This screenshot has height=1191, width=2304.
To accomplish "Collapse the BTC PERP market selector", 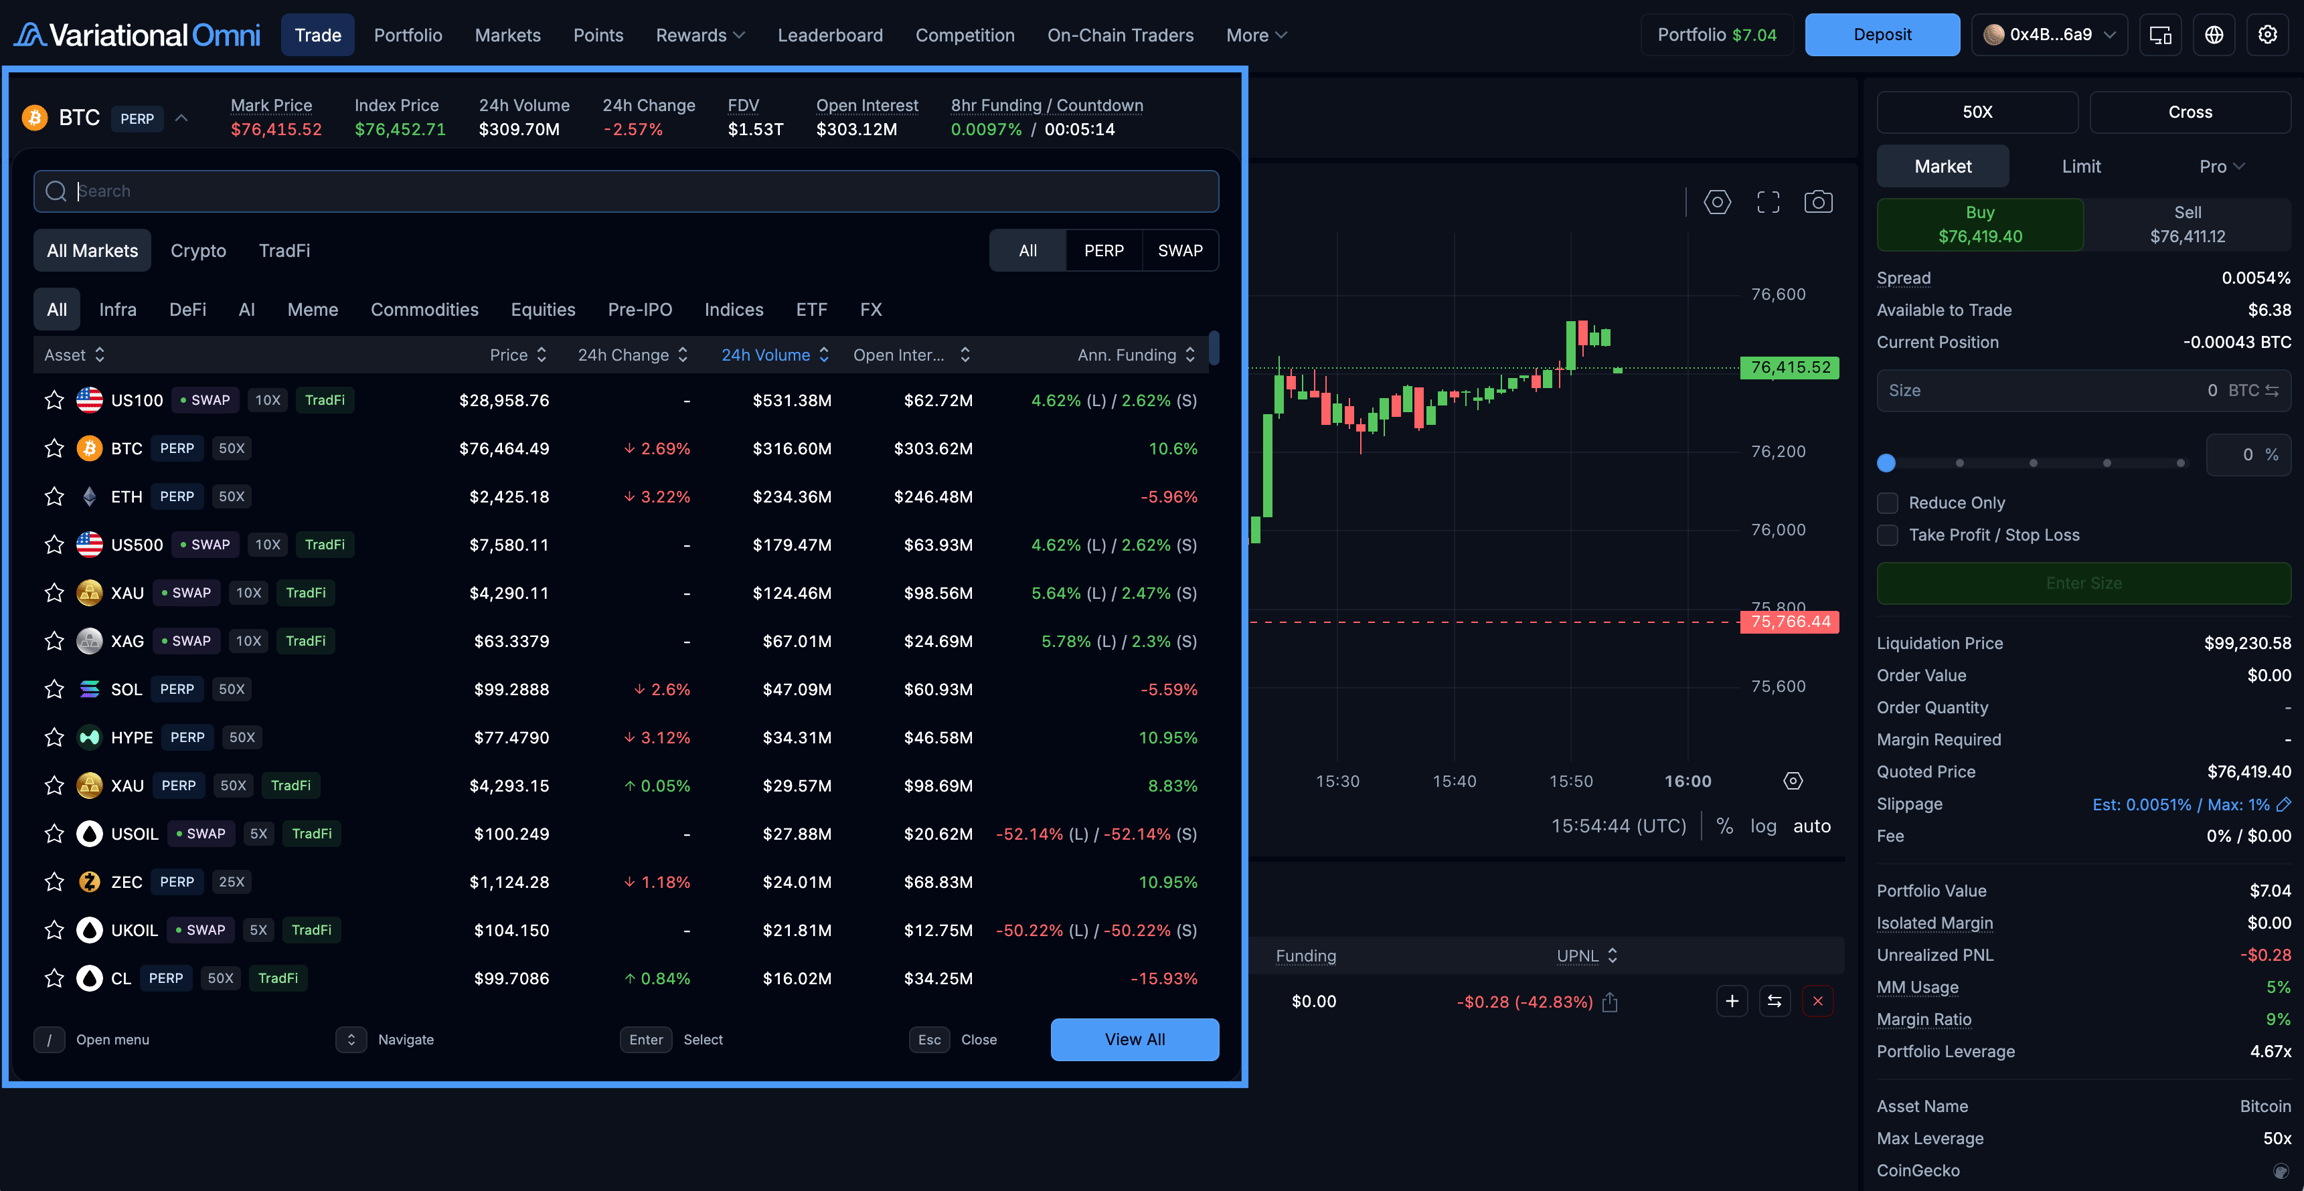I will click(181, 118).
